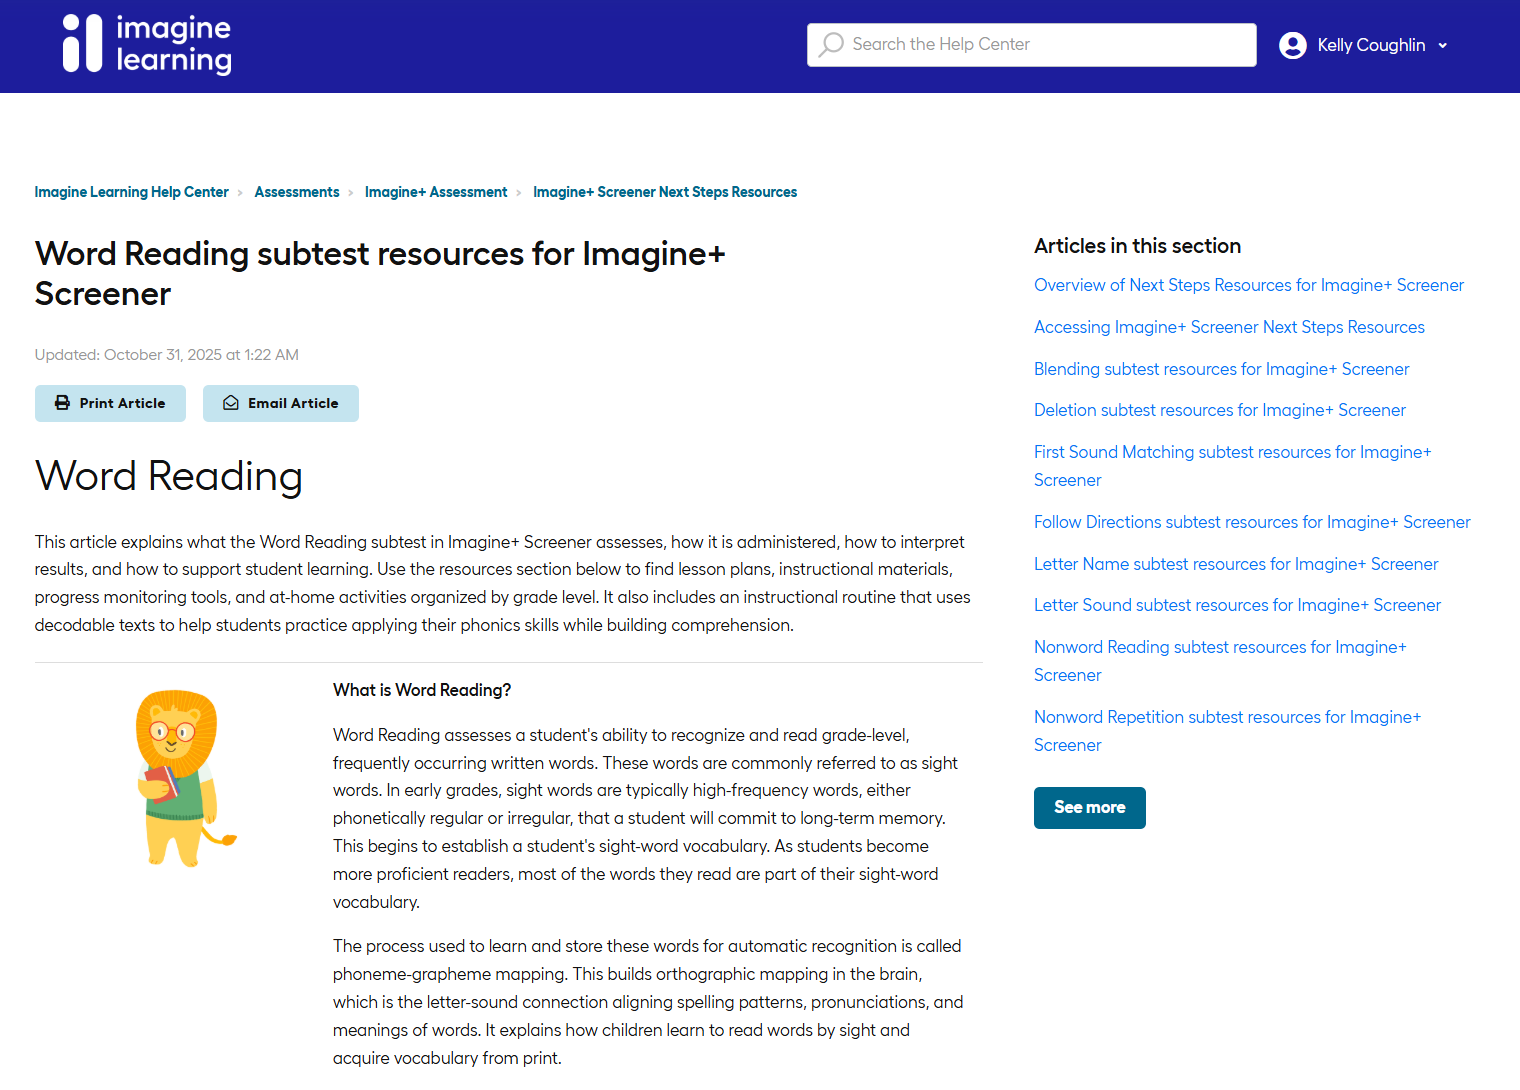Click the Email Article button

(280, 403)
